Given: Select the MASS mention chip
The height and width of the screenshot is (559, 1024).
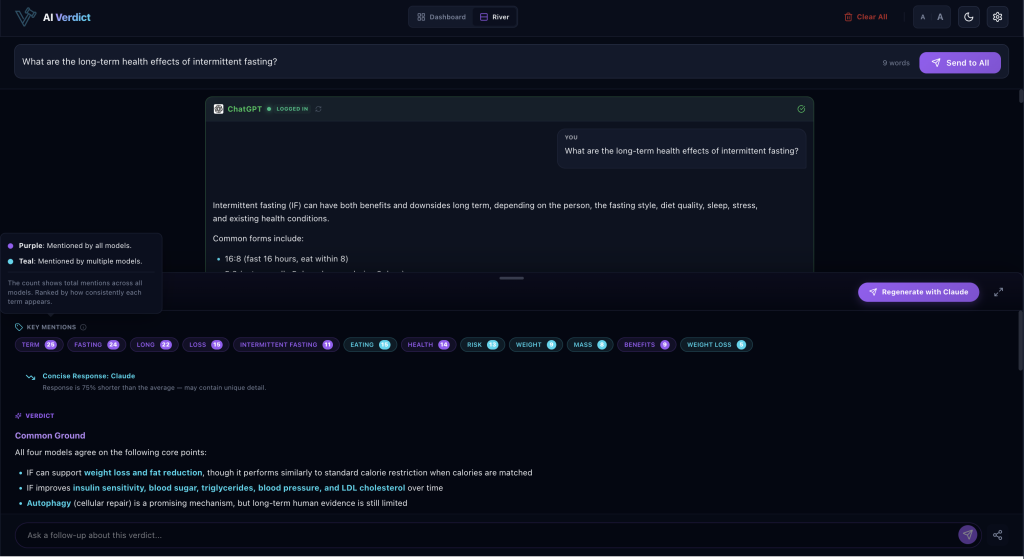Looking at the screenshot, I should click(x=589, y=345).
